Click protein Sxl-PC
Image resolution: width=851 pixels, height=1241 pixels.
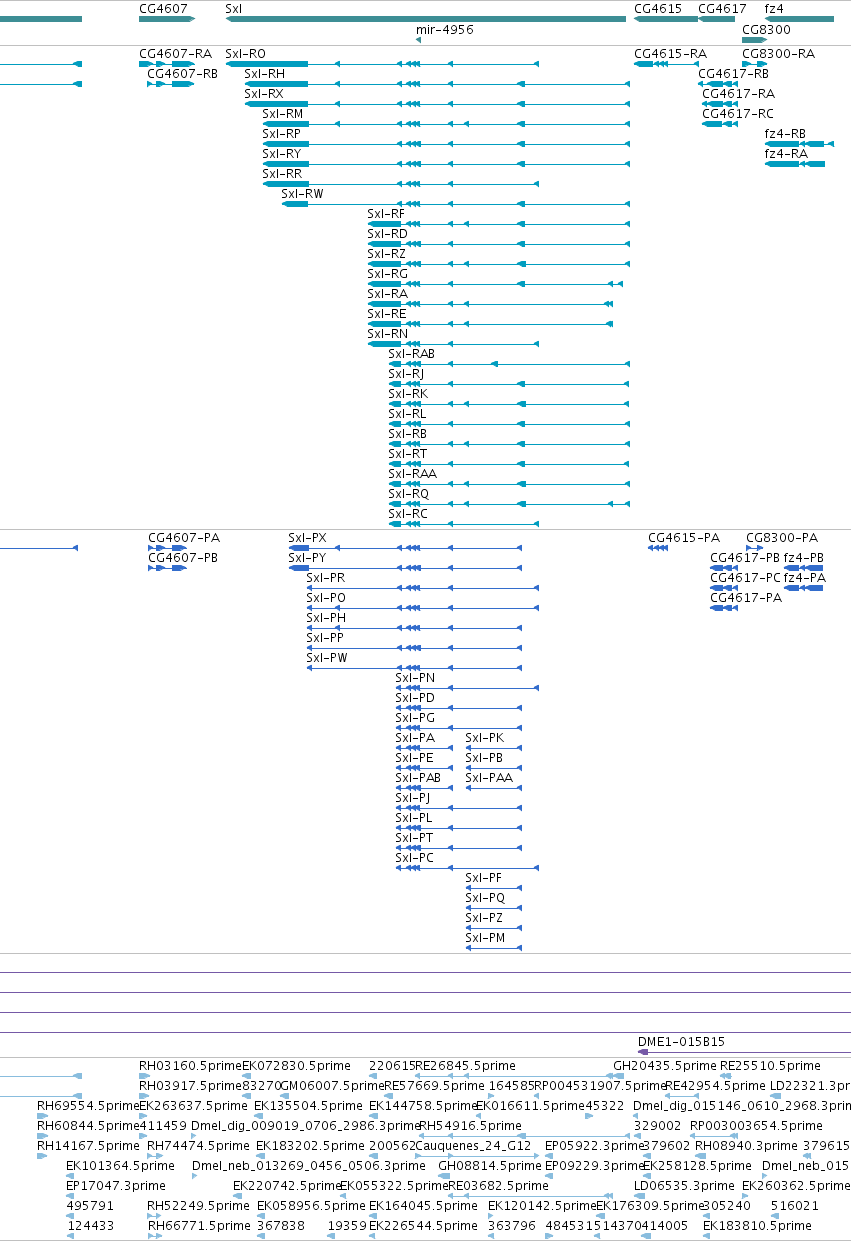click(x=415, y=857)
